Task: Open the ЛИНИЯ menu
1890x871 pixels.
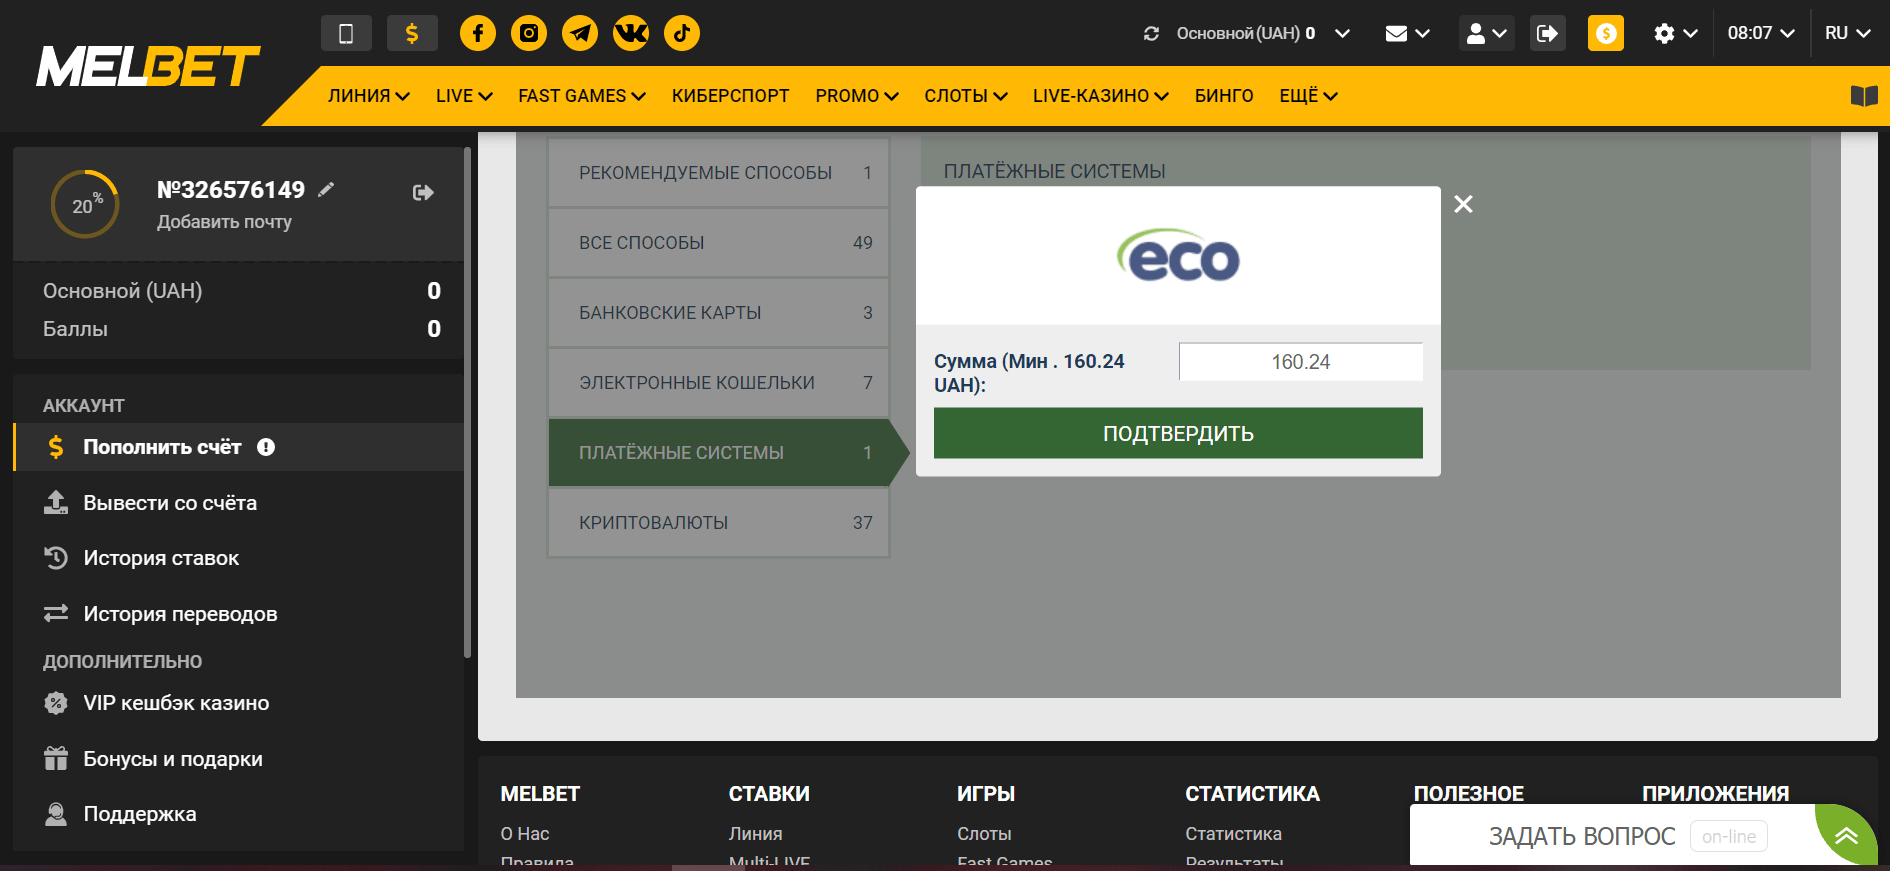Action: tap(369, 96)
